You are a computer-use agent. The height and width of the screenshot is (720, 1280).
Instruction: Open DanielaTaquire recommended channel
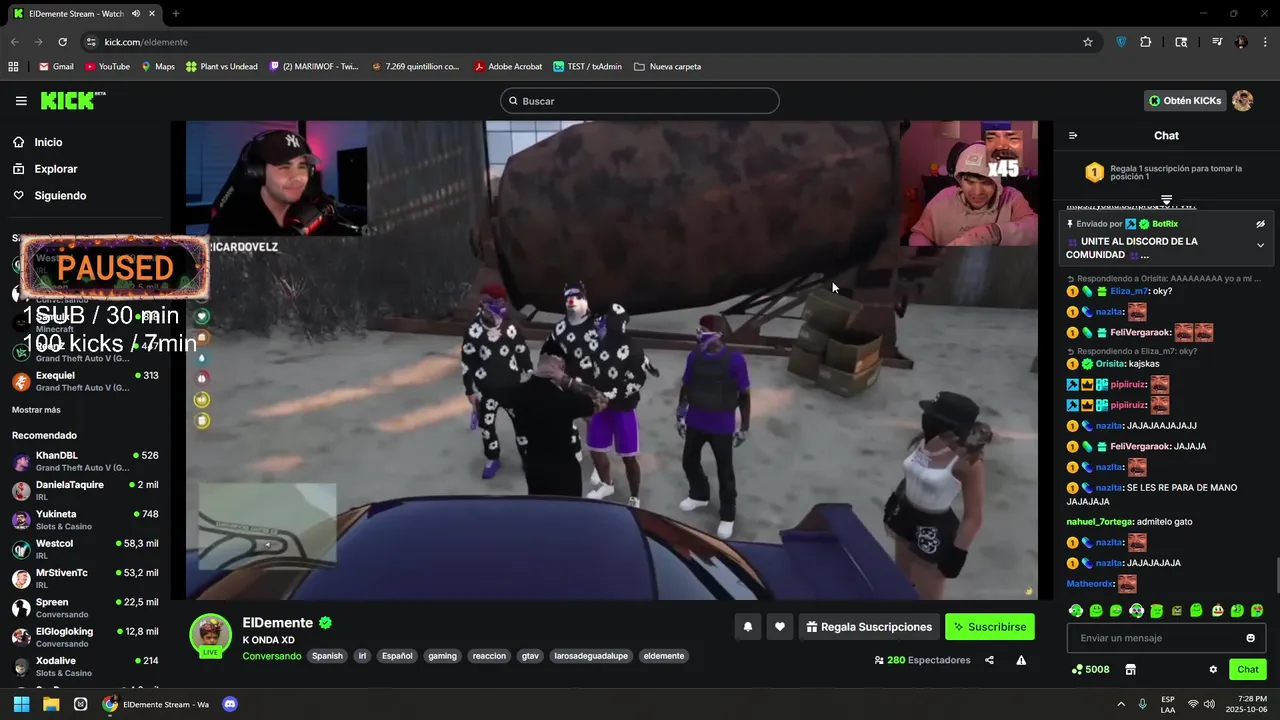click(x=85, y=490)
